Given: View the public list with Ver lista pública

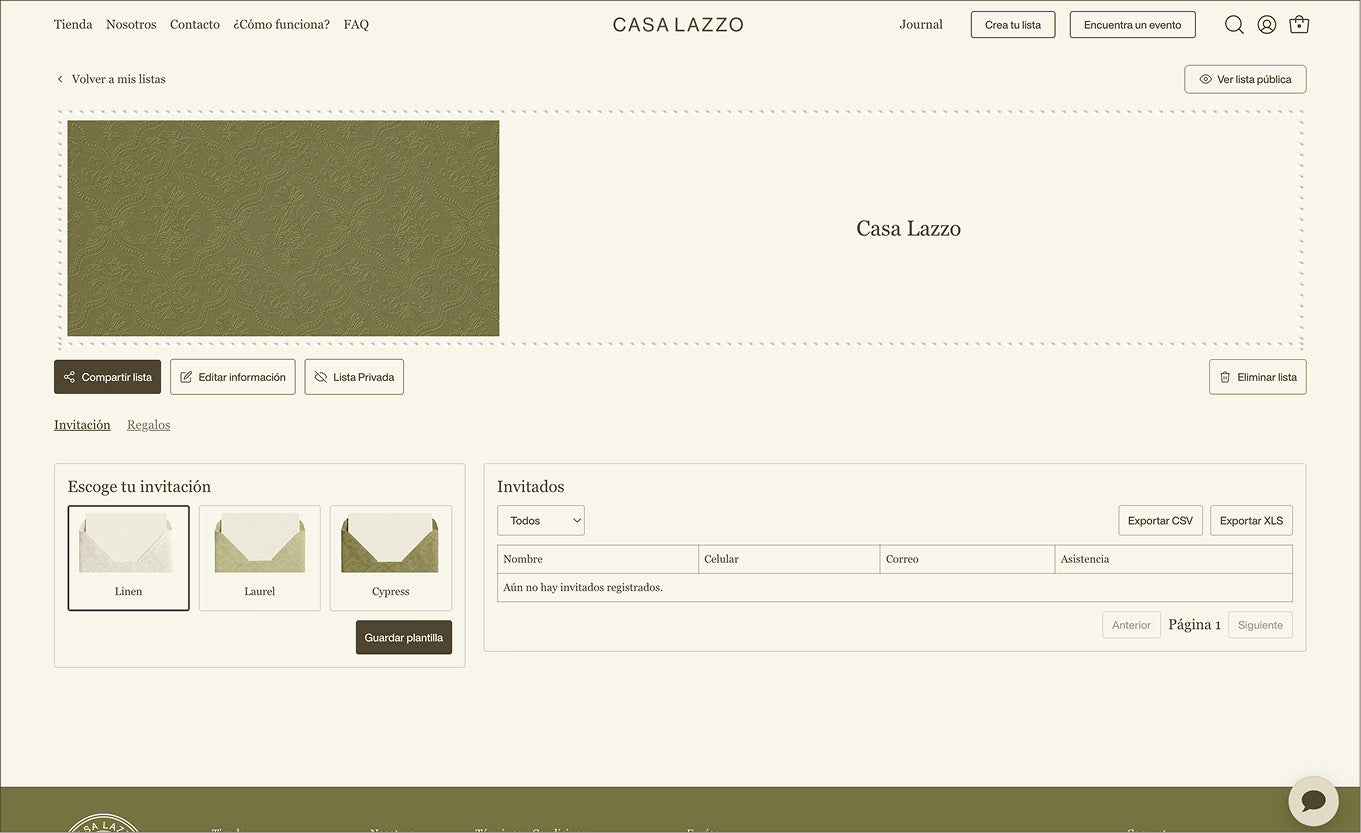Looking at the screenshot, I should pos(1245,79).
